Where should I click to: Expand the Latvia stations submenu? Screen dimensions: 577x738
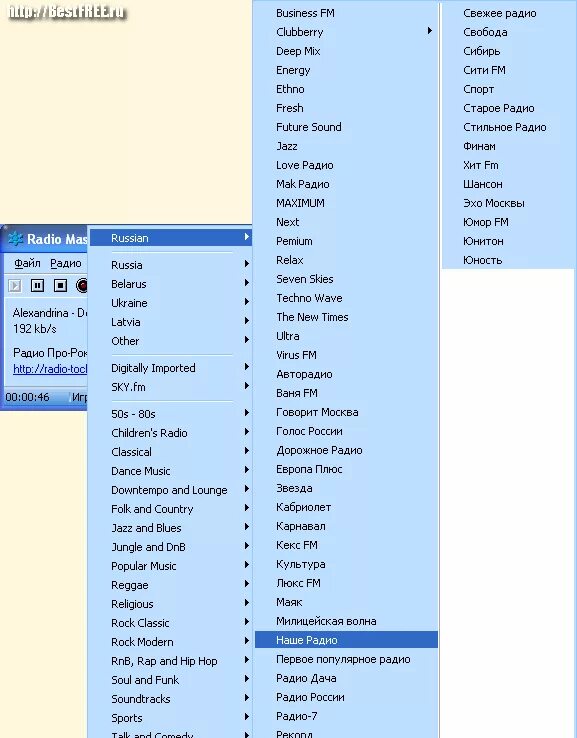171,322
